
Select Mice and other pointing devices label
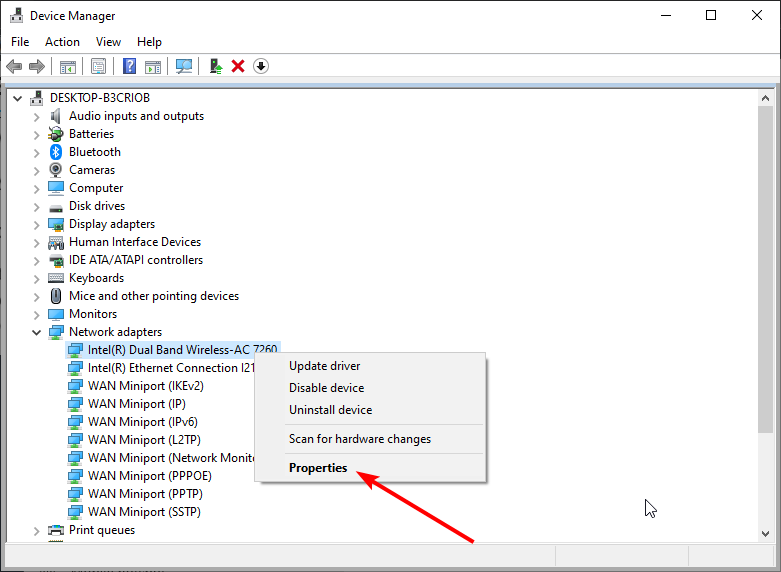coord(154,296)
